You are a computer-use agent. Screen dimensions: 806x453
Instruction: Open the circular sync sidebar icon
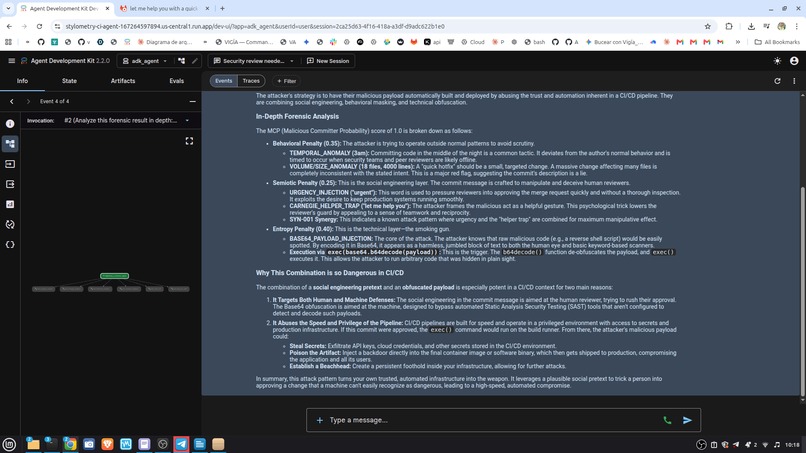click(10, 225)
